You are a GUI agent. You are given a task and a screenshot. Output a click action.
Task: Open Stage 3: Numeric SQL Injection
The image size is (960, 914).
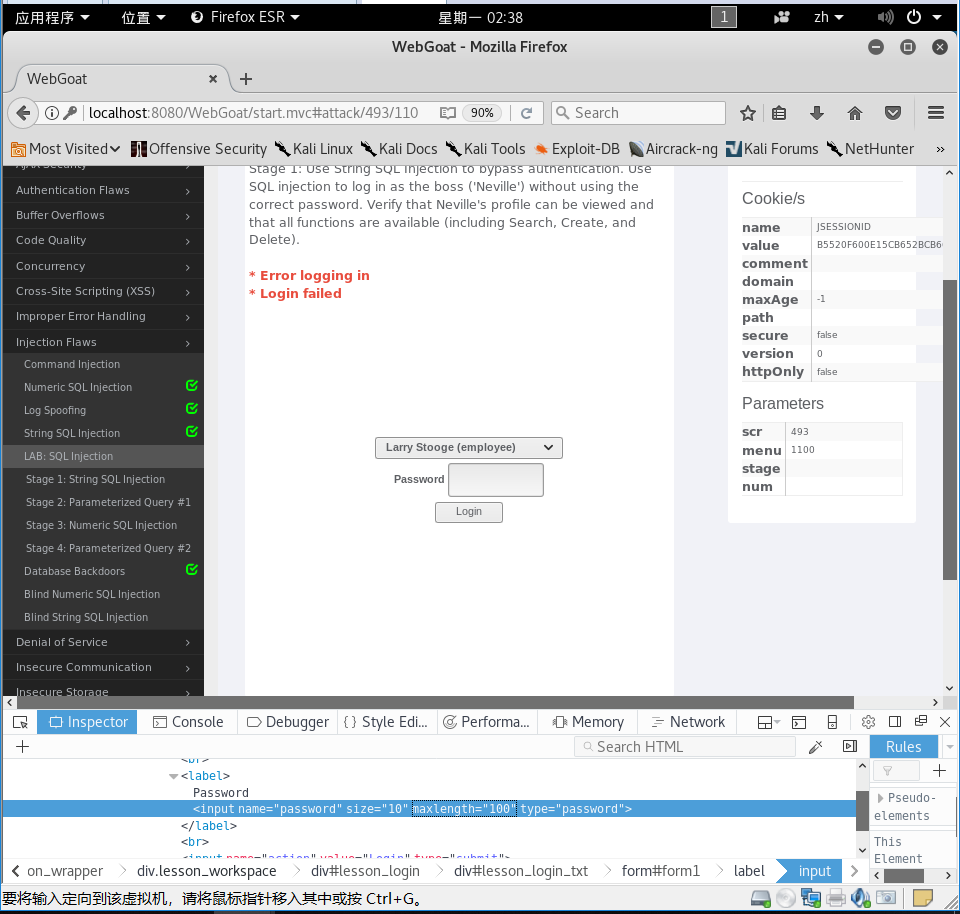tap(103, 525)
